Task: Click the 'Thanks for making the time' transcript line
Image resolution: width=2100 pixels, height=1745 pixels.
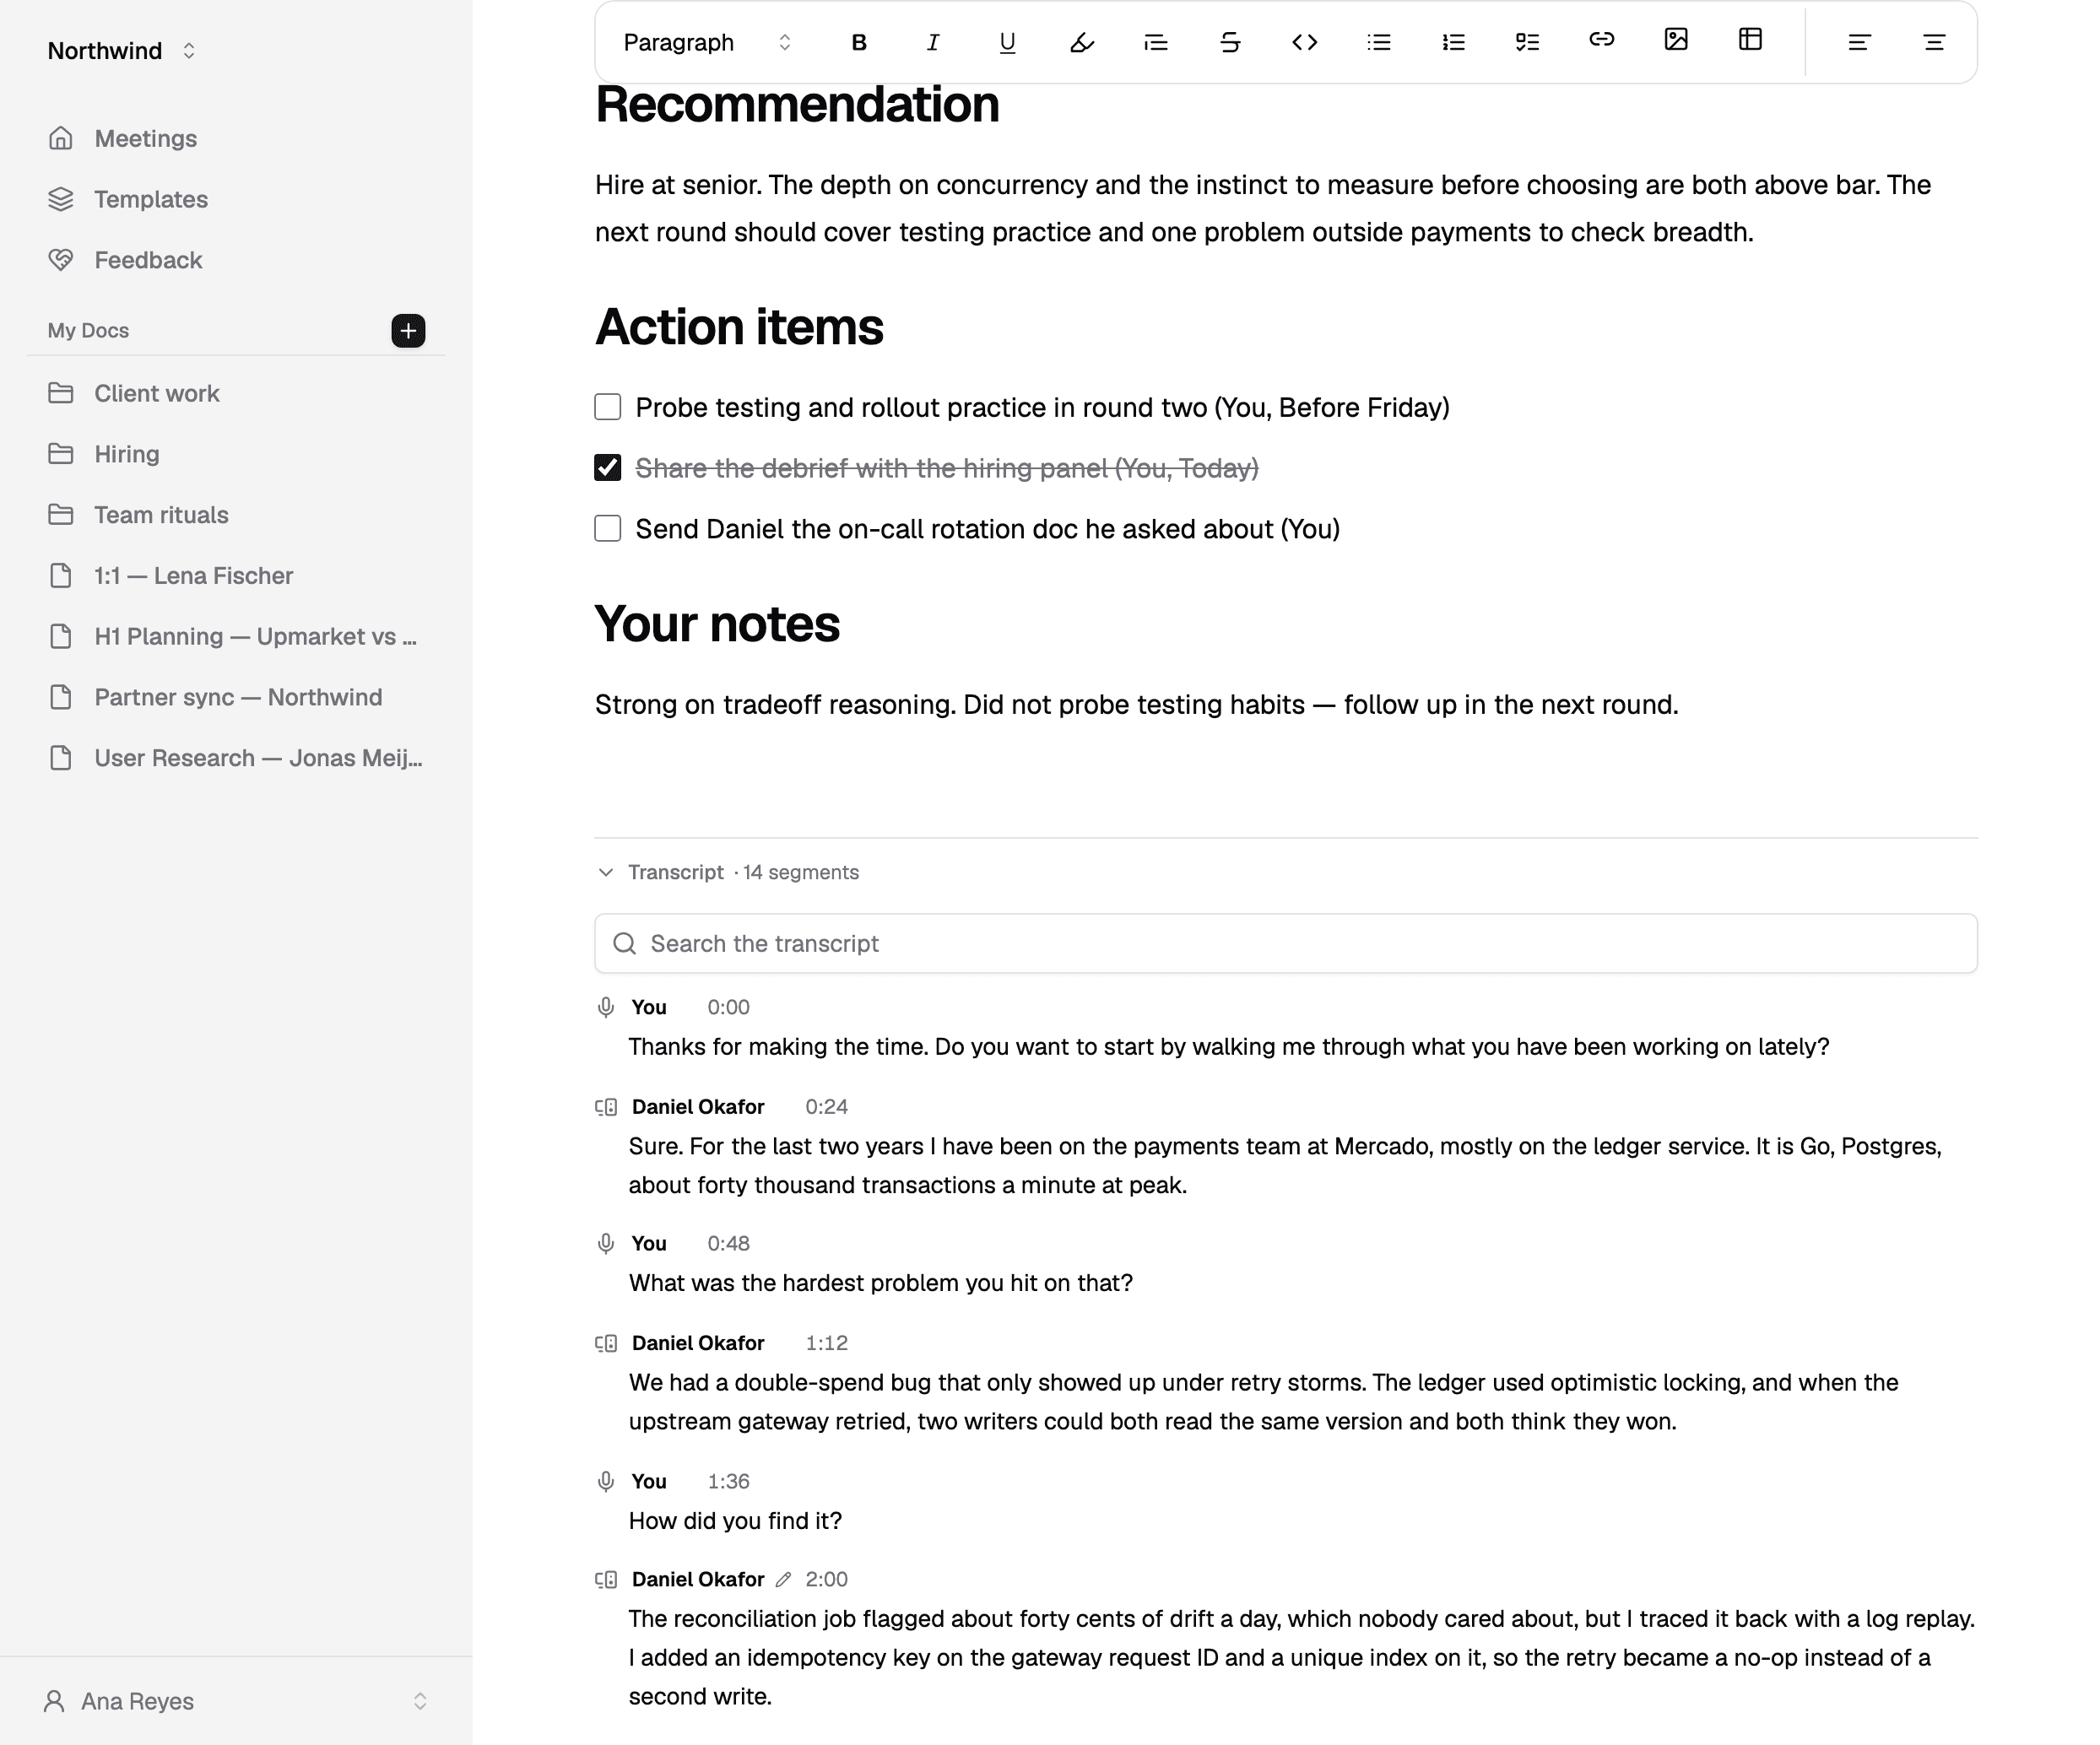Action: click(1229, 1047)
